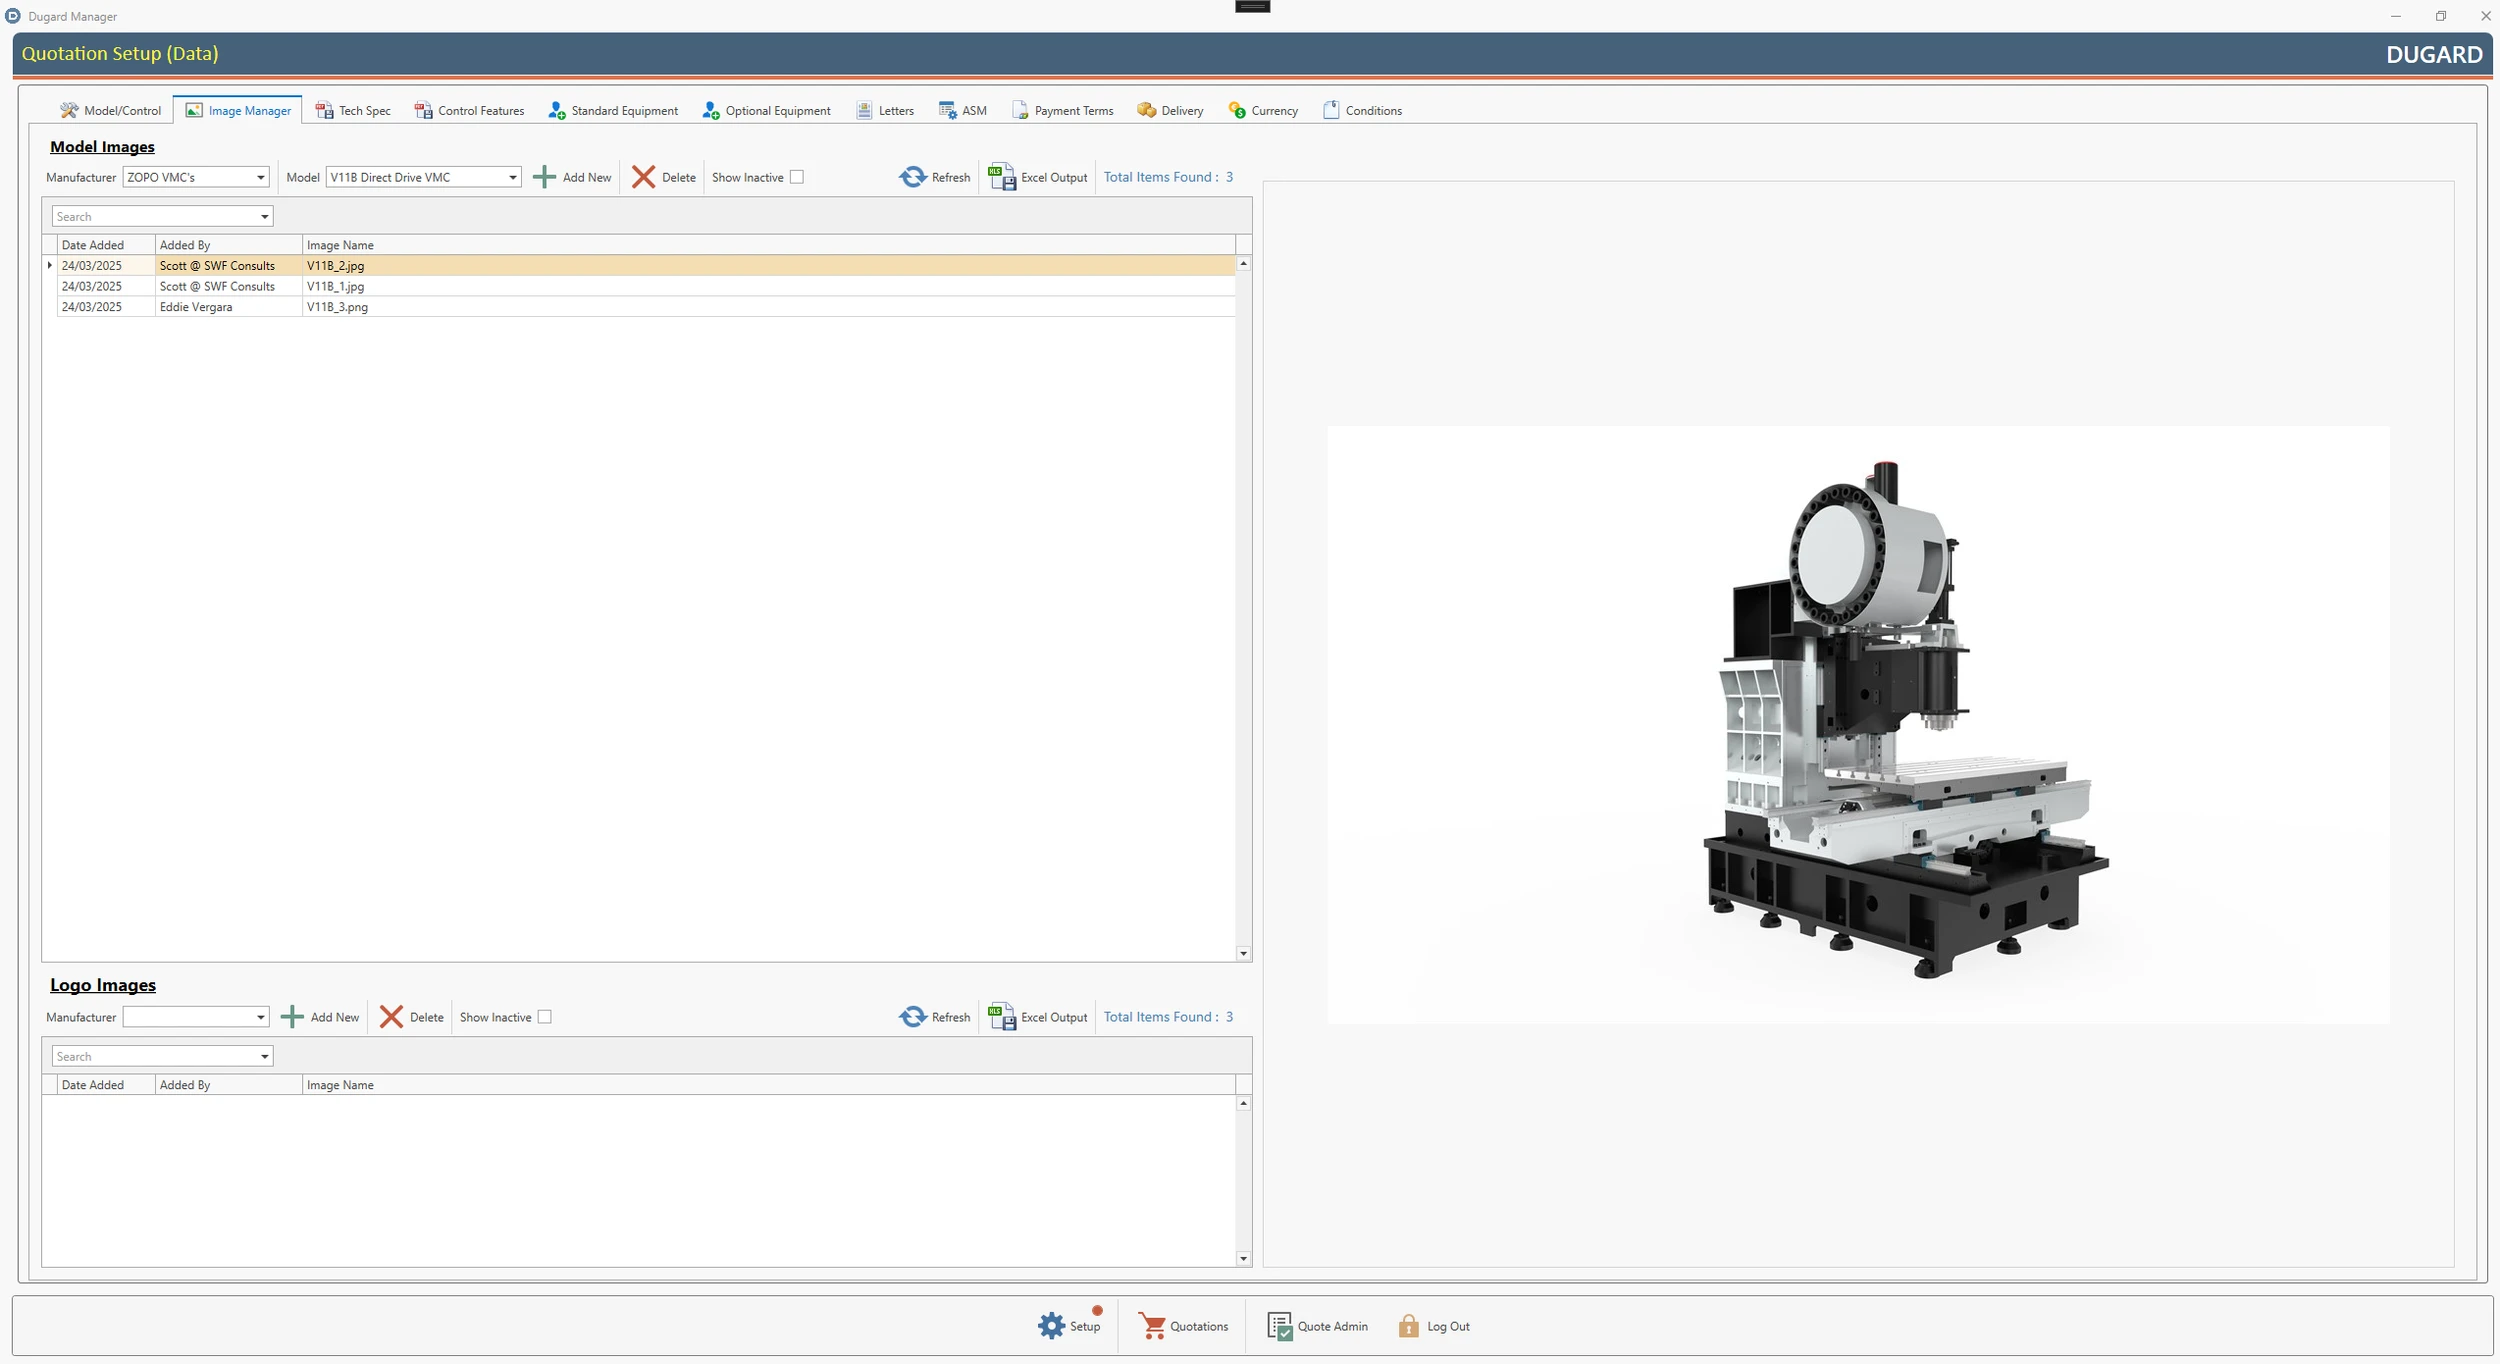The width and height of the screenshot is (2500, 1364).
Task: Click Add New under Model Images
Action: click(572, 176)
